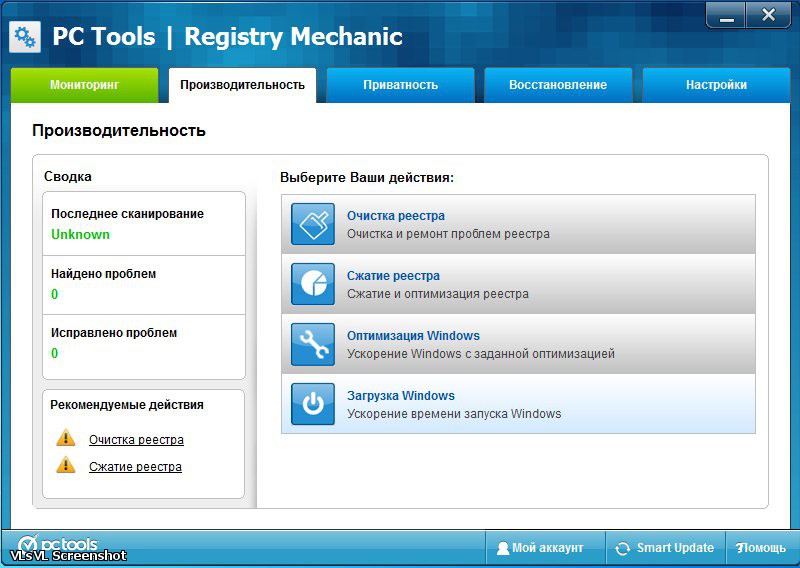
Task: Open Помощь help button
Action: click(x=761, y=548)
